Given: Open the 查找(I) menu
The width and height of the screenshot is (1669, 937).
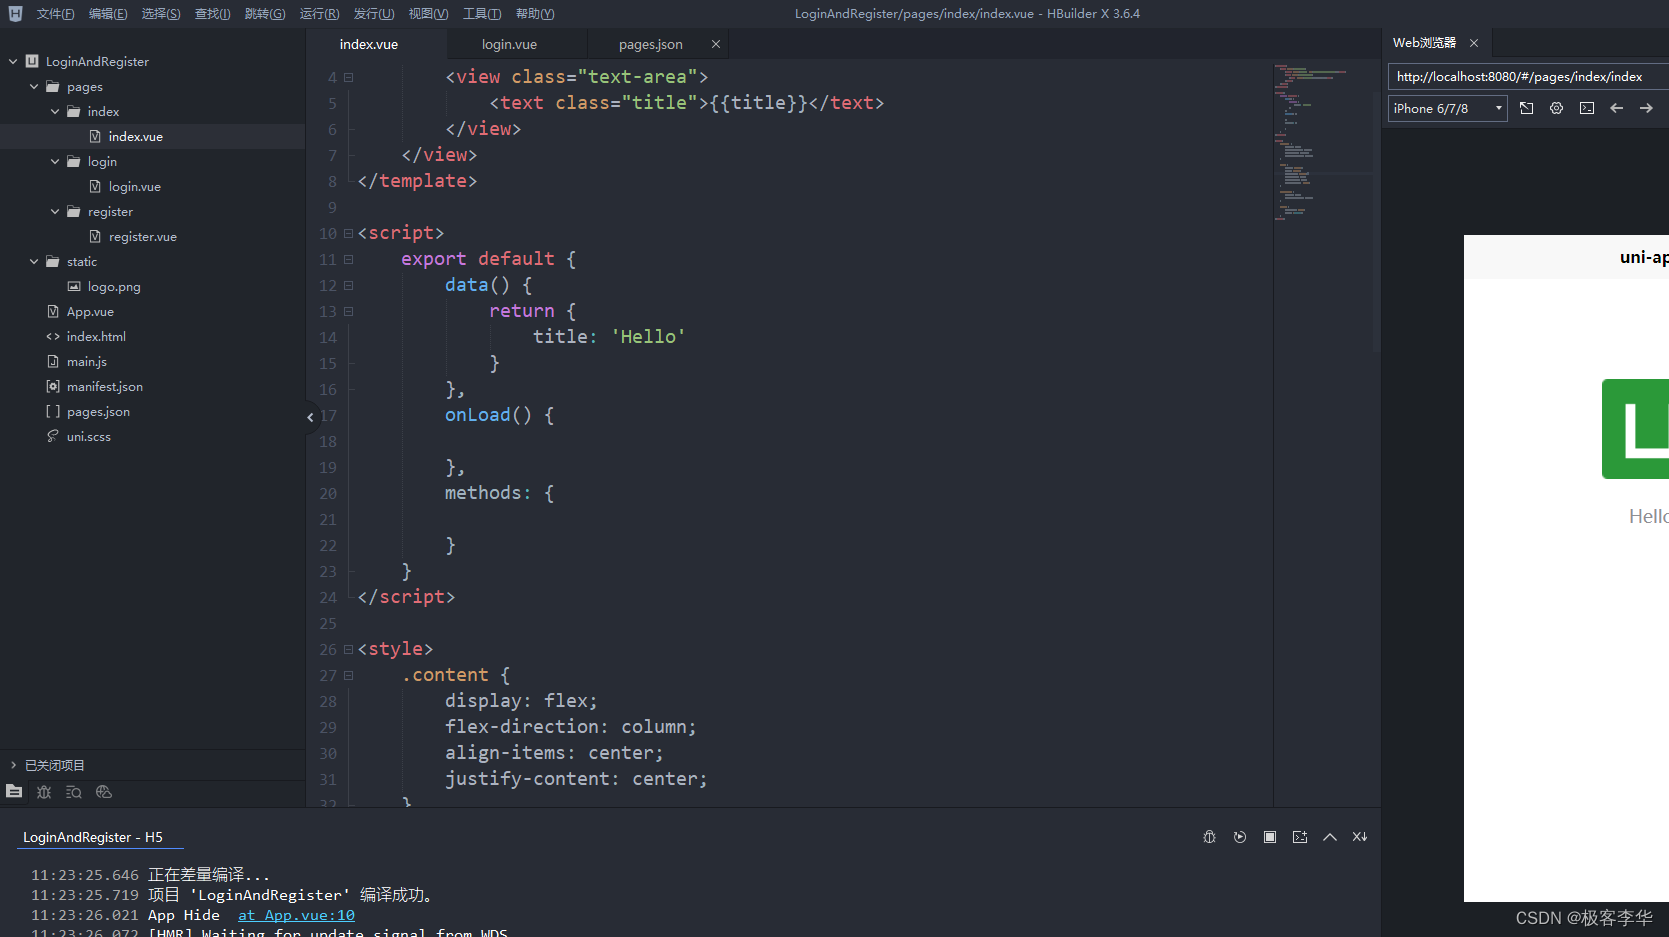Looking at the screenshot, I should coord(212,13).
